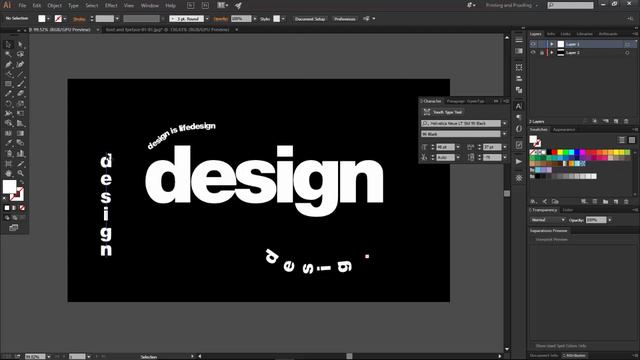Image resolution: width=640 pixels, height=360 pixels.
Task: Set paint mode to None below fill swatch
Action: tap(22, 208)
